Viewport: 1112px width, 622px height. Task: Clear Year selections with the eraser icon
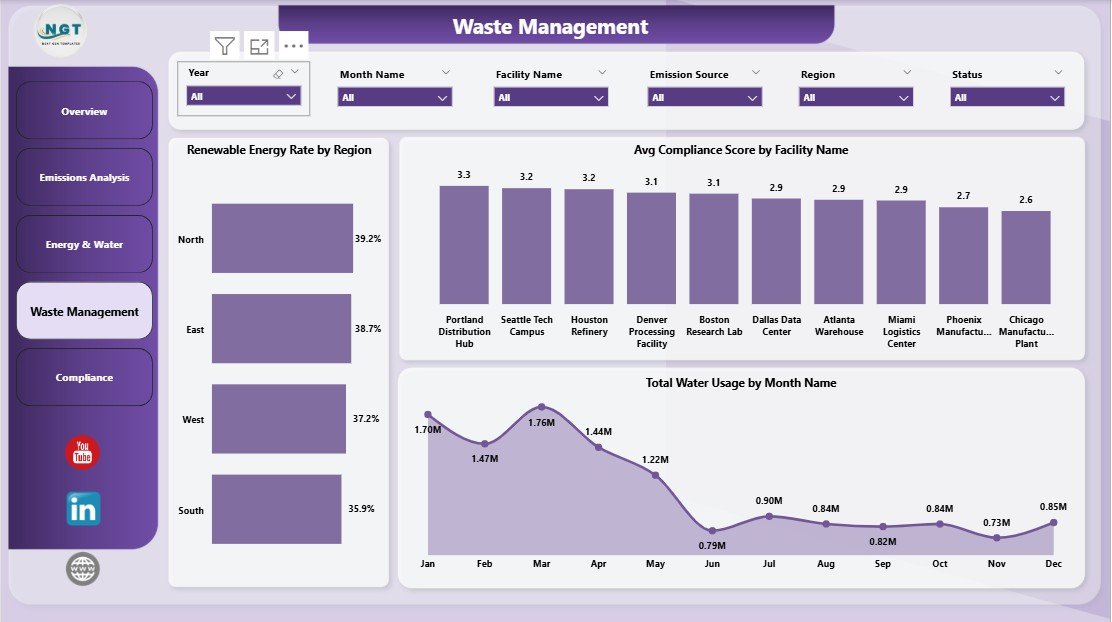point(278,73)
